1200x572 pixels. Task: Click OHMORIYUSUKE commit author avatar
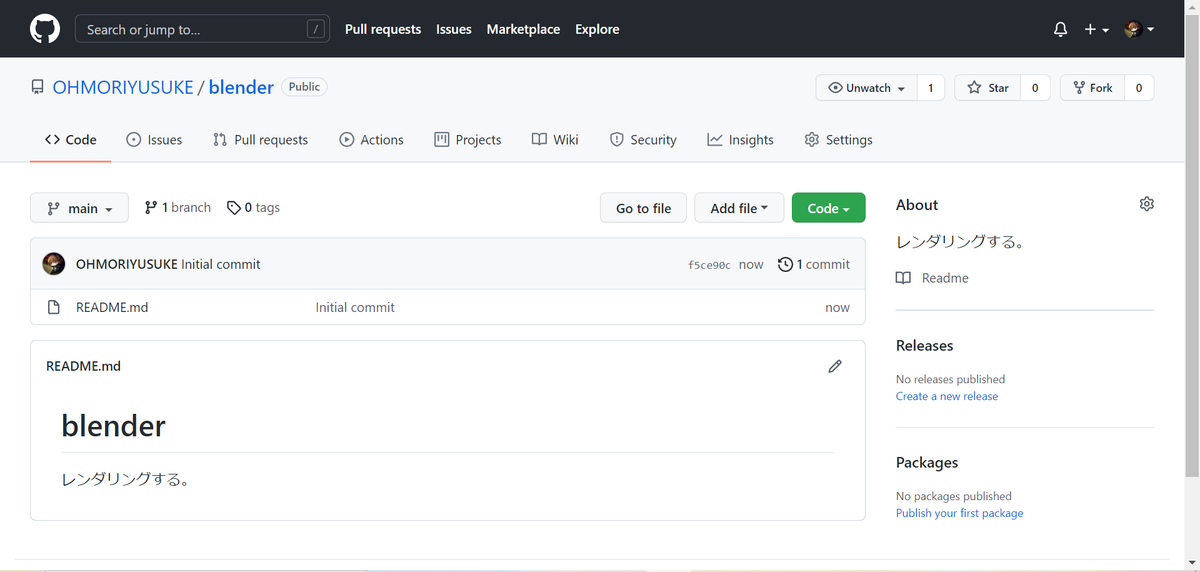pos(54,264)
